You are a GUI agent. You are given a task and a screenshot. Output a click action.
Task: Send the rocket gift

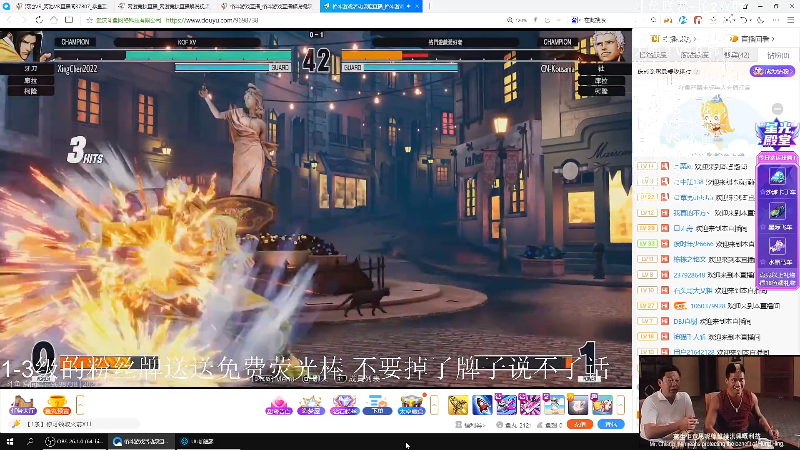tap(482, 405)
